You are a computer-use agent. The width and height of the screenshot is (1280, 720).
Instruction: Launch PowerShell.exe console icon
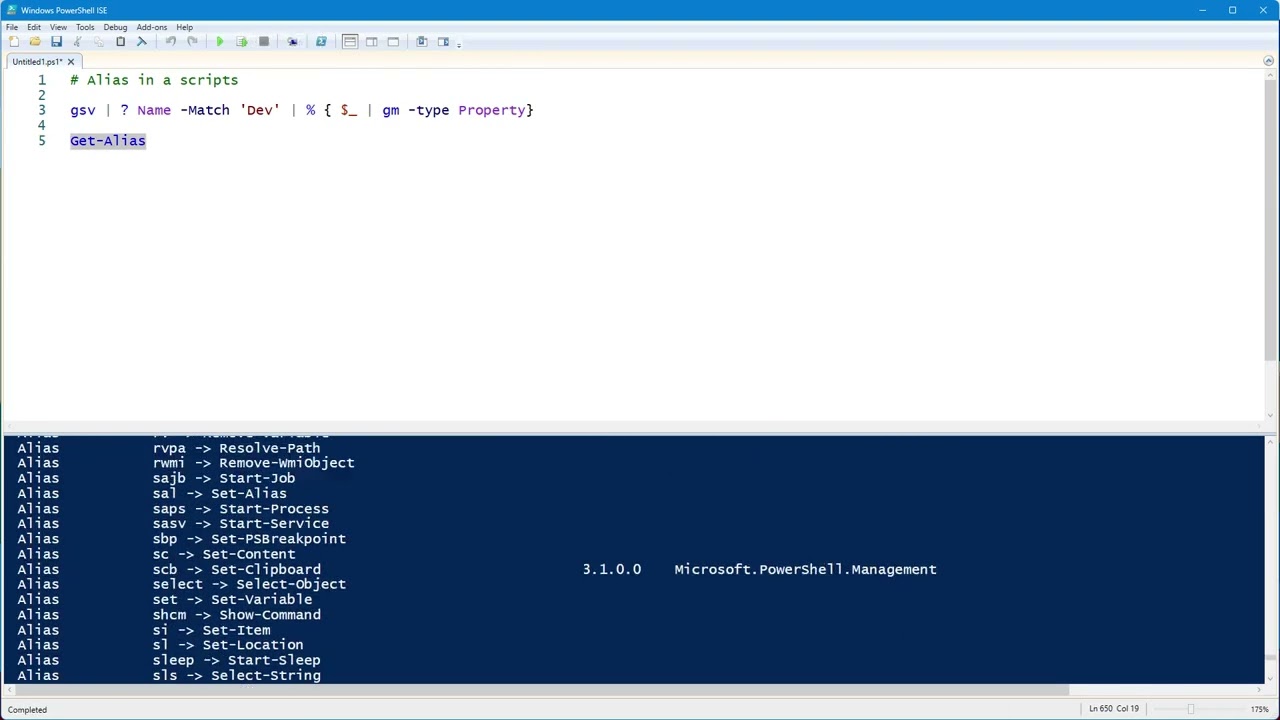point(321,42)
